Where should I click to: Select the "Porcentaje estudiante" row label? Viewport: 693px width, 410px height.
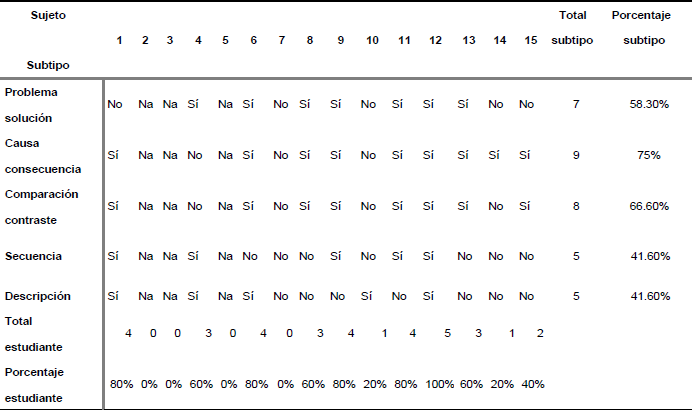pyautogui.click(x=37, y=385)
